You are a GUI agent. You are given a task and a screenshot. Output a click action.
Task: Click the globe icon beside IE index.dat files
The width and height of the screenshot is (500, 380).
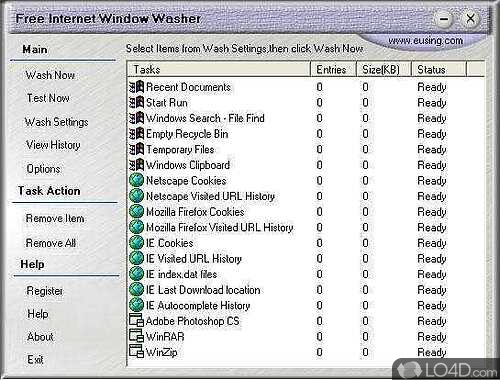click(136, 274)
